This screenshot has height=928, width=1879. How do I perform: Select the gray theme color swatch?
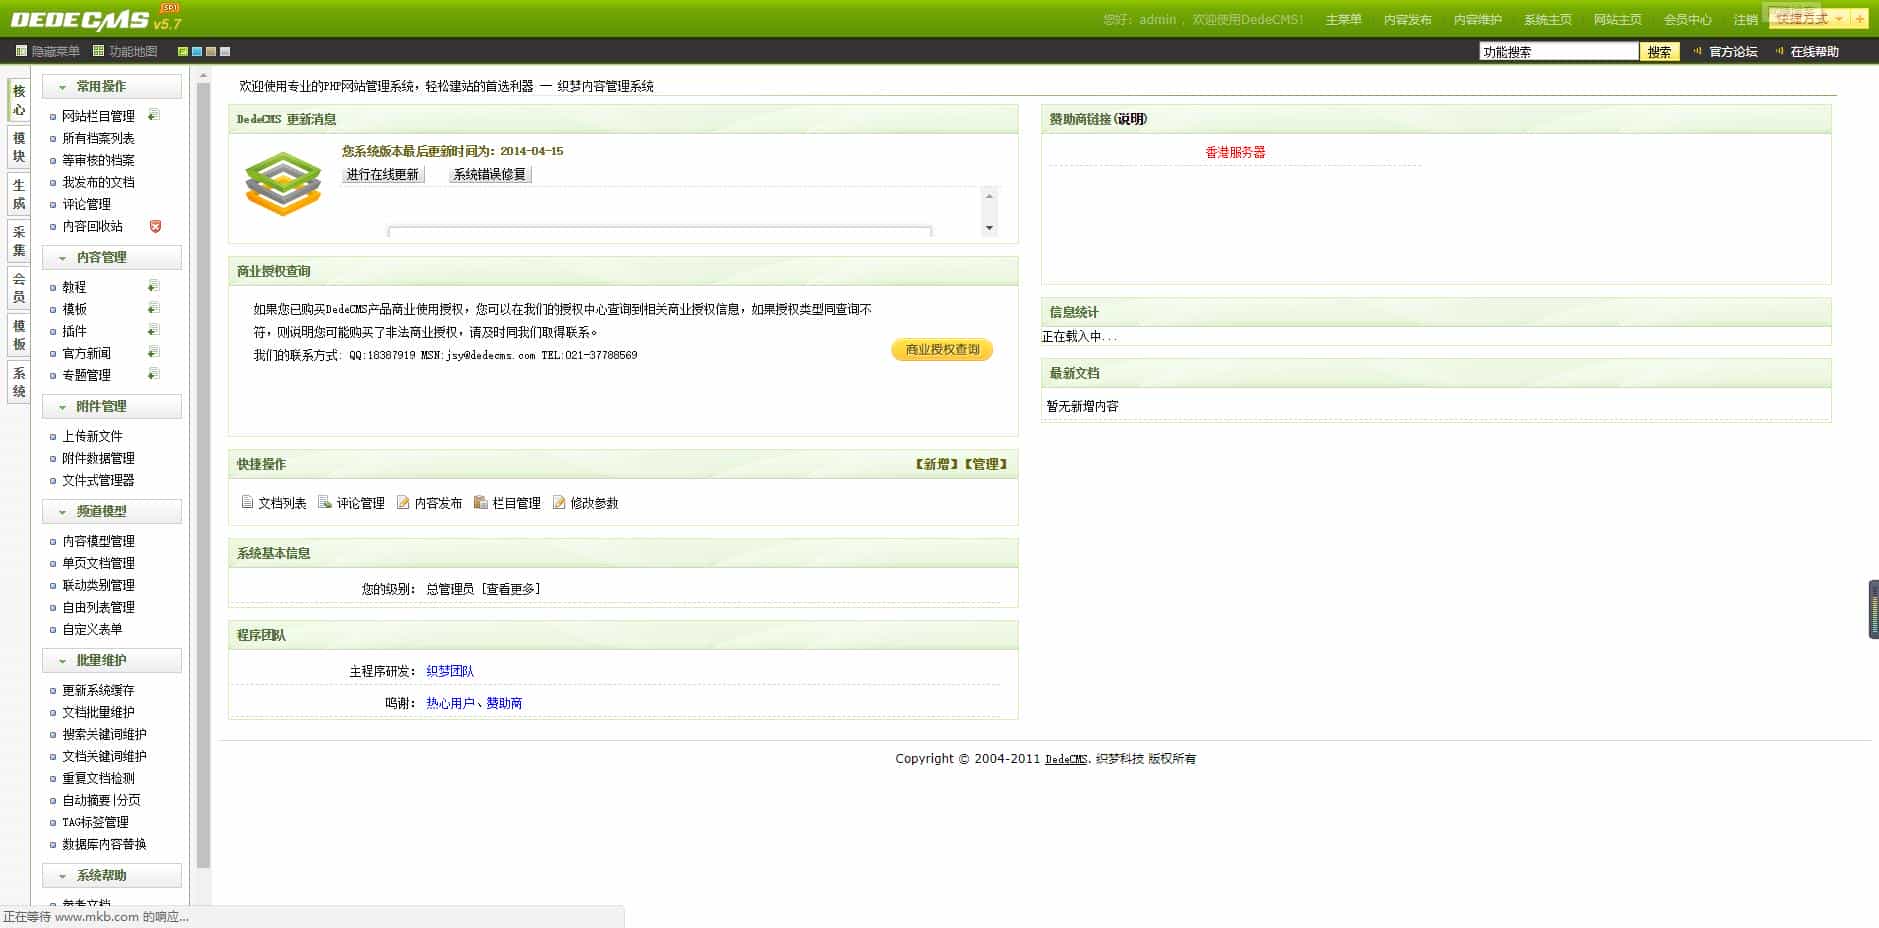click(x=225, y=51)
